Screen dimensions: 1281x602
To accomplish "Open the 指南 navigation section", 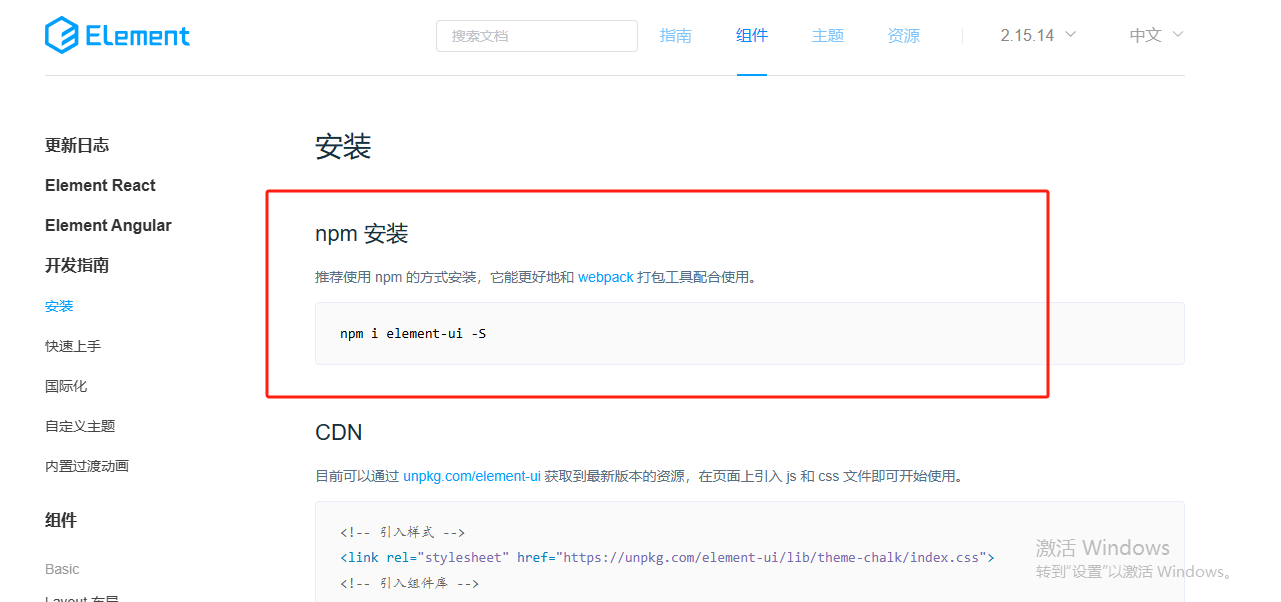I will (x=676, y=35).
